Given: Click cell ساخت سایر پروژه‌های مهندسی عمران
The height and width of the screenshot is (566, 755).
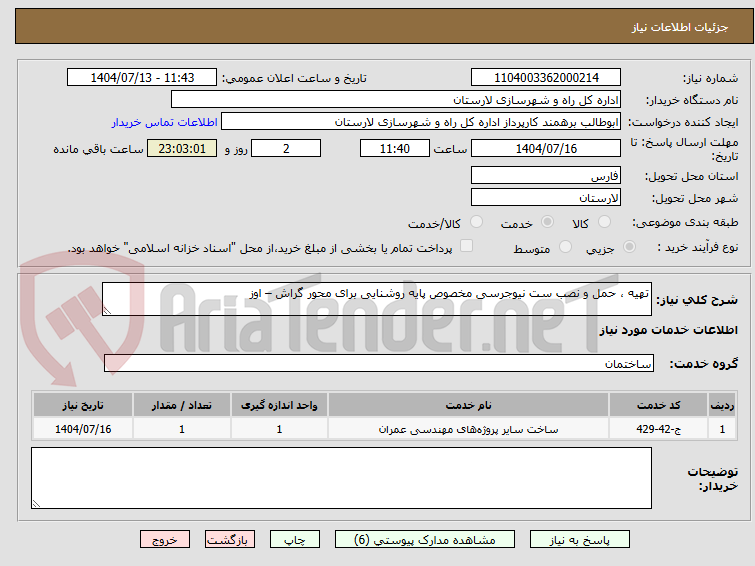Looking at the screenshot, I should [x=469, y=429].
